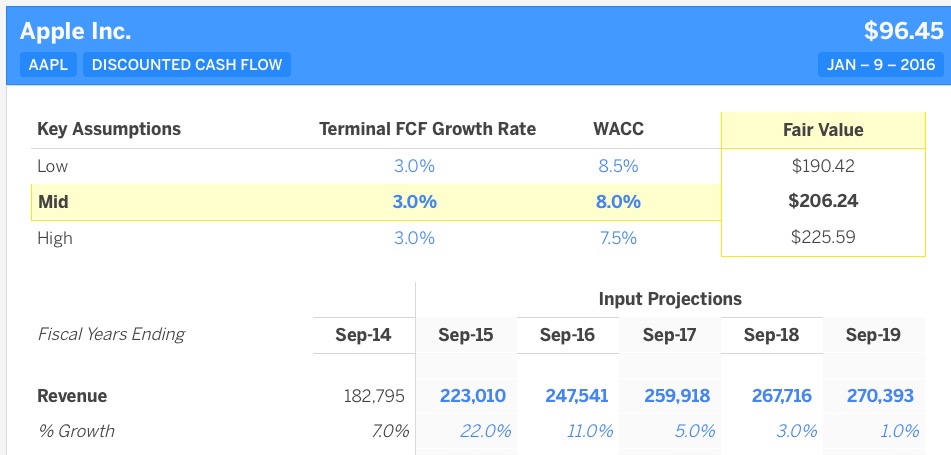Click the $96.45 share price

[903, 31]
